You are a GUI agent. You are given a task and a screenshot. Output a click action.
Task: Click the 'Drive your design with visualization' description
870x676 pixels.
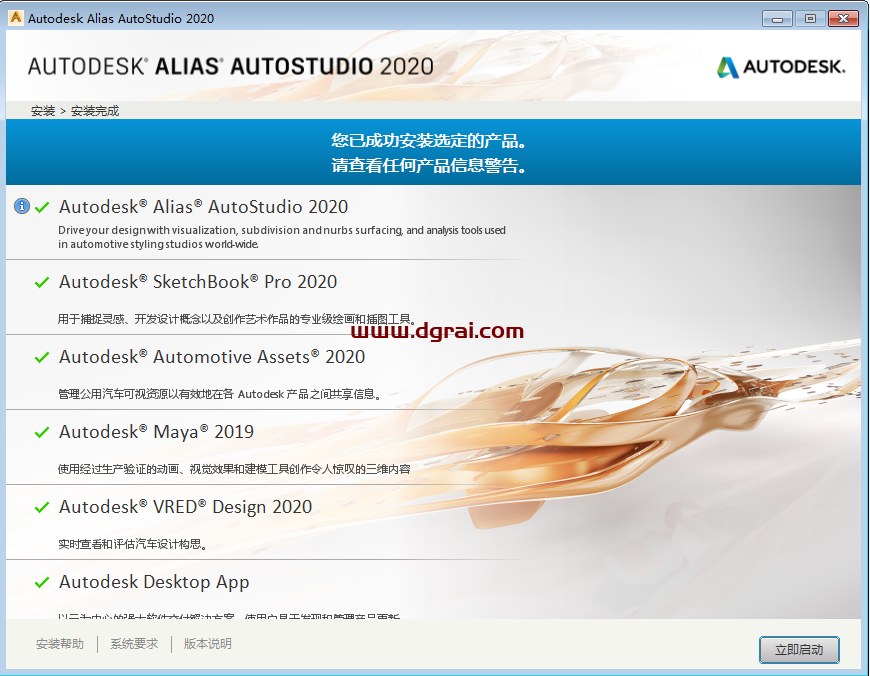(x=282, y=237)
